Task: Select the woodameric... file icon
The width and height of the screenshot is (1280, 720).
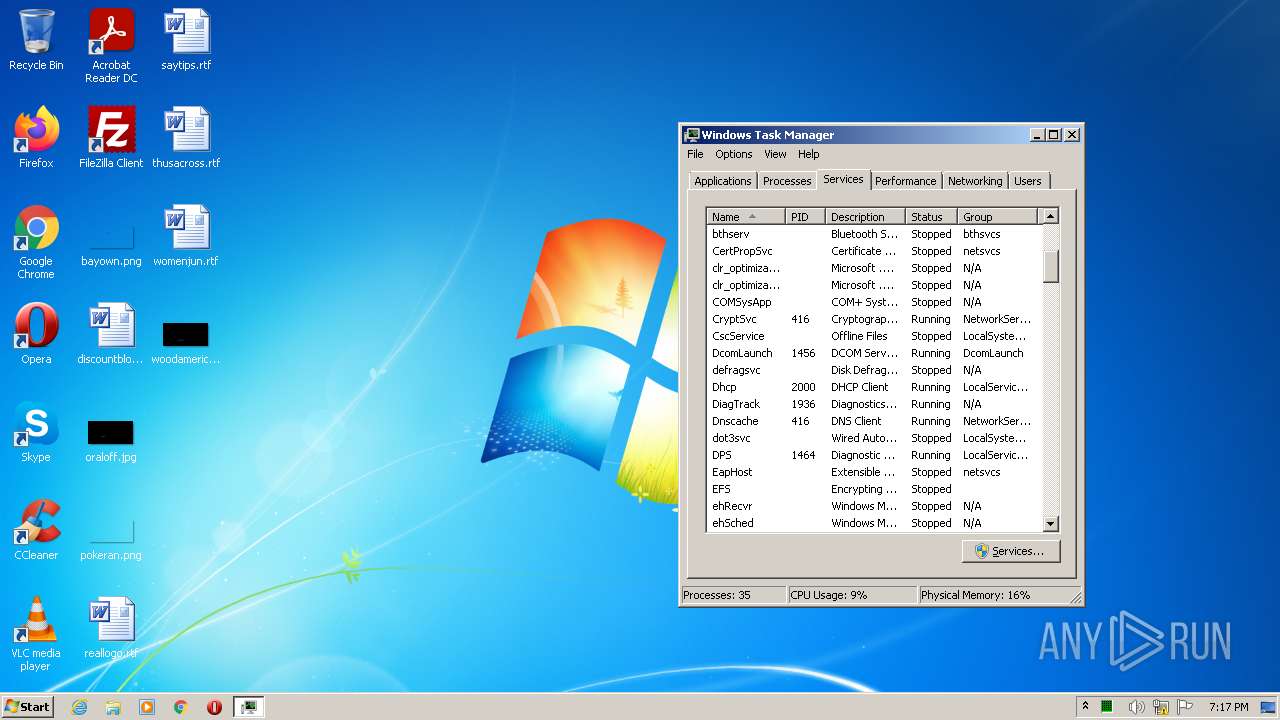Action: point(186,341)
